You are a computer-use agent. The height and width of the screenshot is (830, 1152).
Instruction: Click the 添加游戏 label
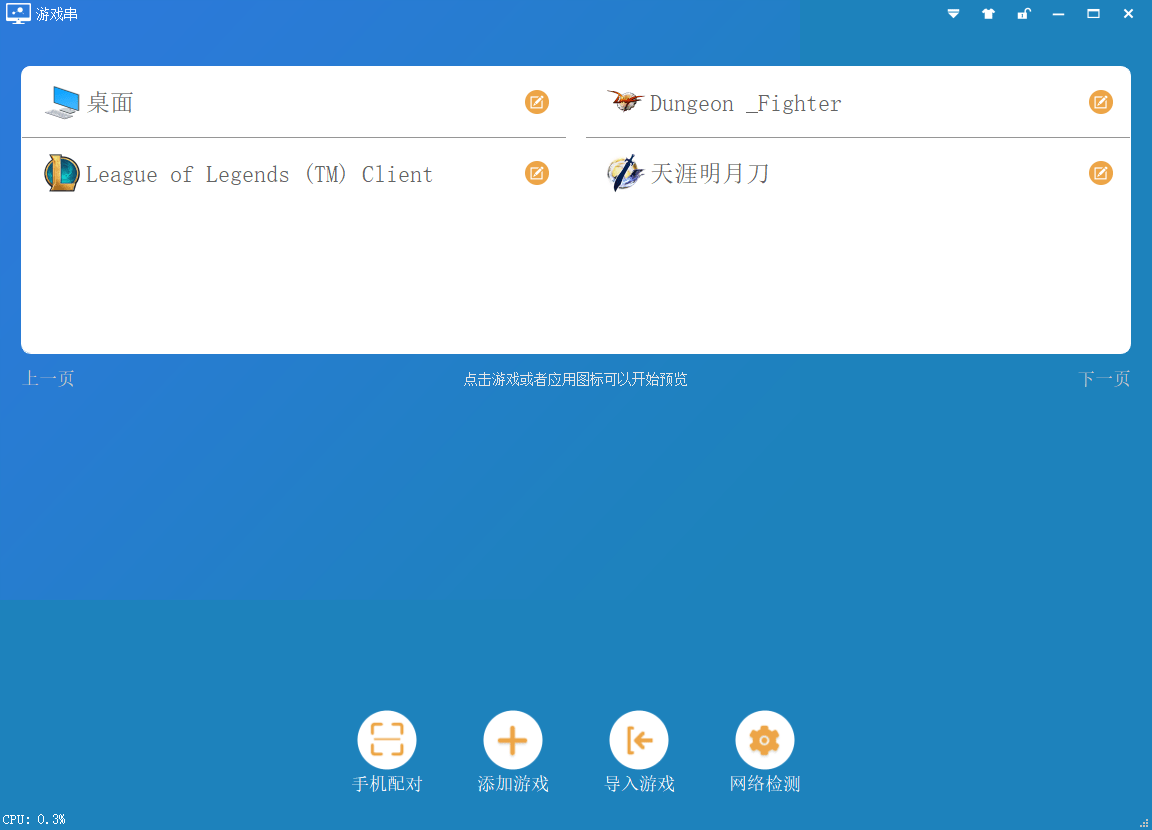coord(513,784)
